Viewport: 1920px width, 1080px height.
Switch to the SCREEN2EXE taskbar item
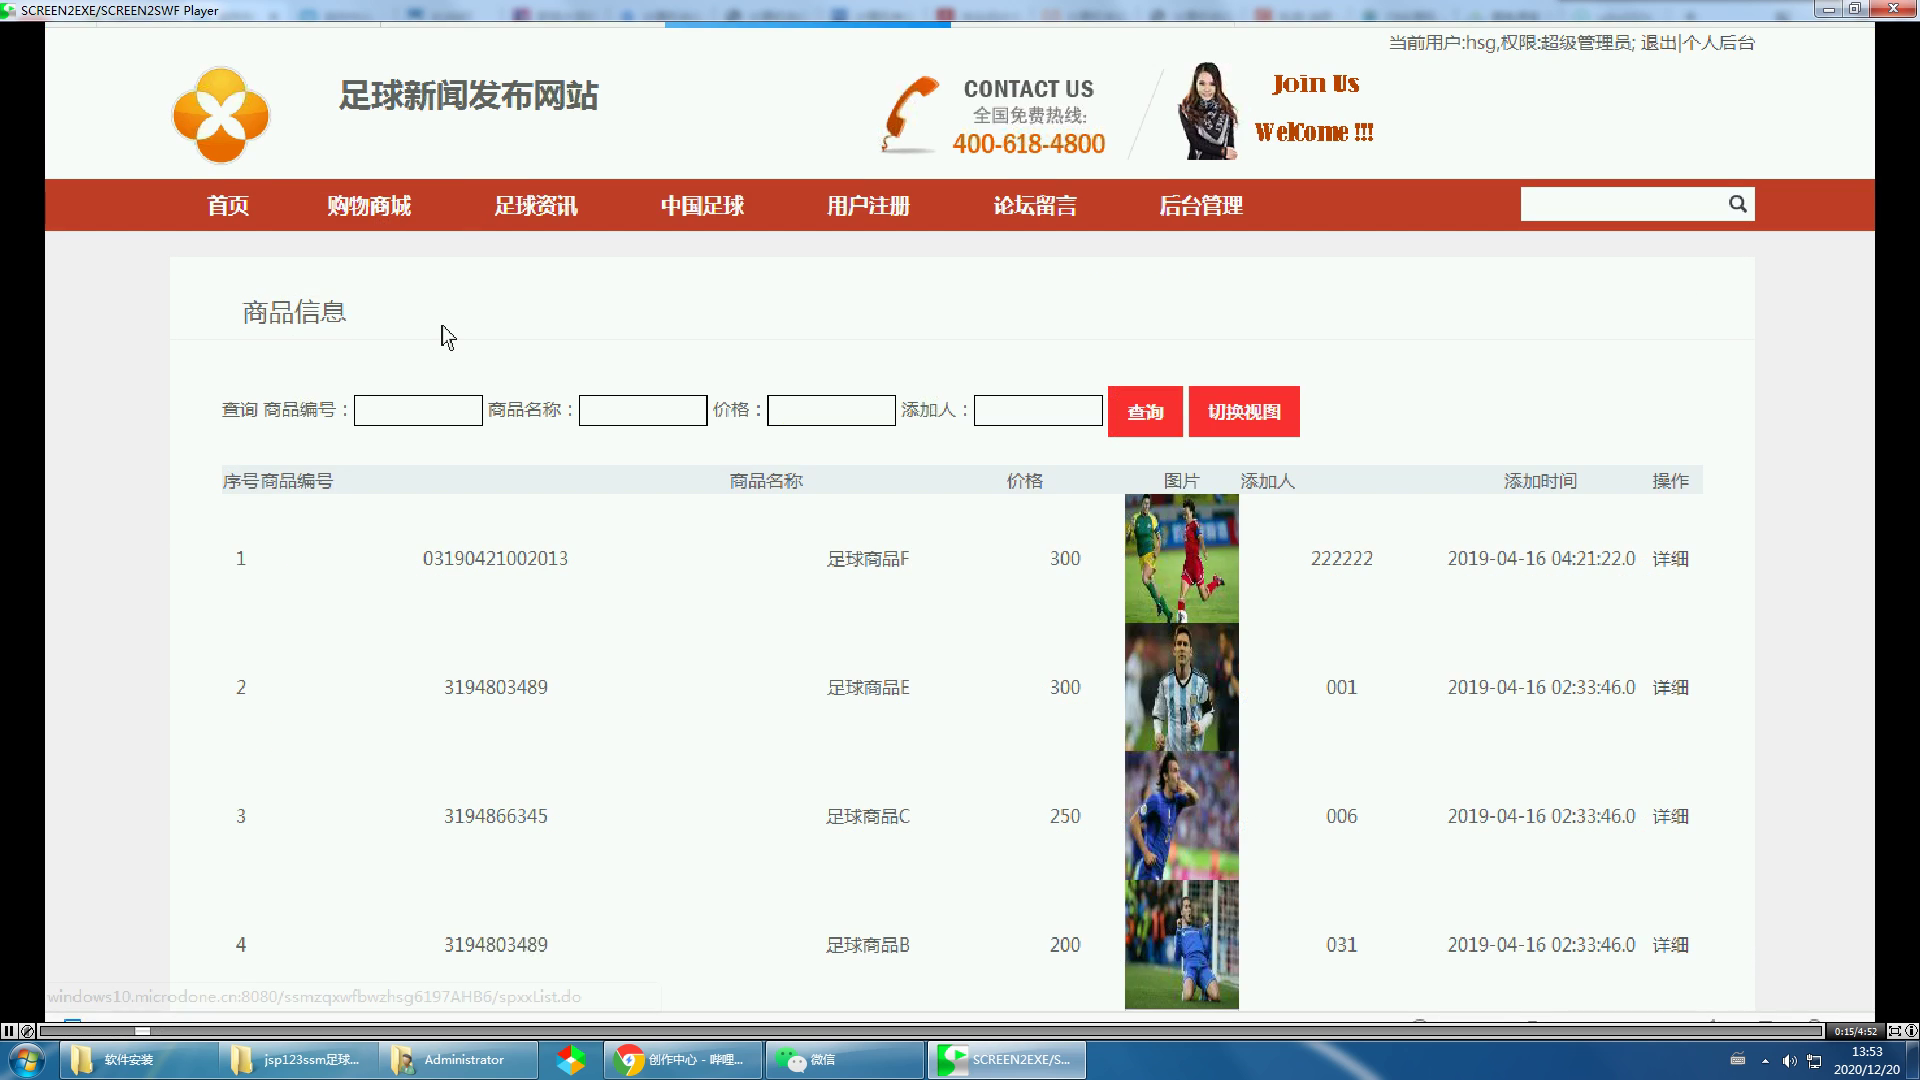pyautogui.click(x=1007, y=1060)
